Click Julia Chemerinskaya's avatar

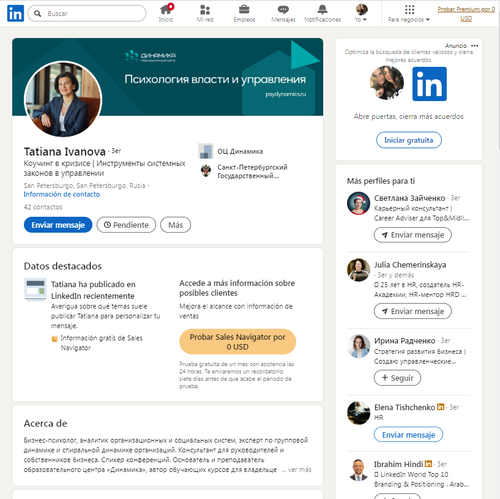point(358,270)
